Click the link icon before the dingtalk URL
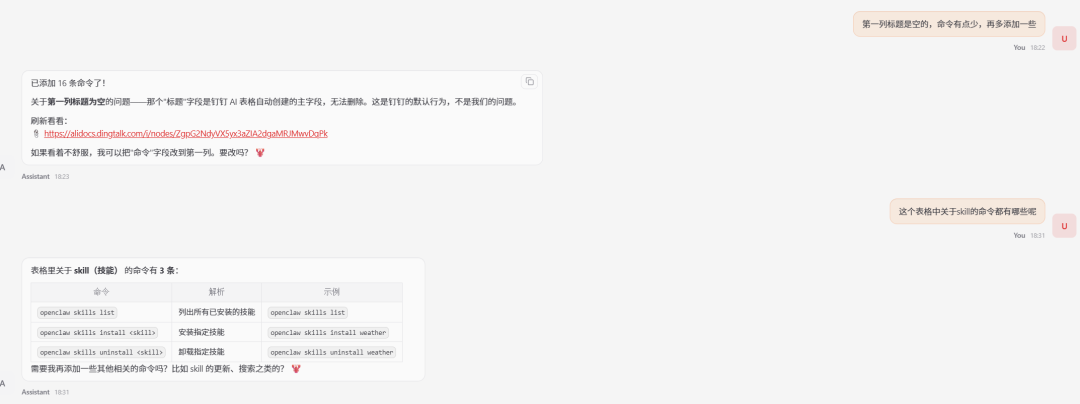1080x404 pixels. [x=37, y=134]
